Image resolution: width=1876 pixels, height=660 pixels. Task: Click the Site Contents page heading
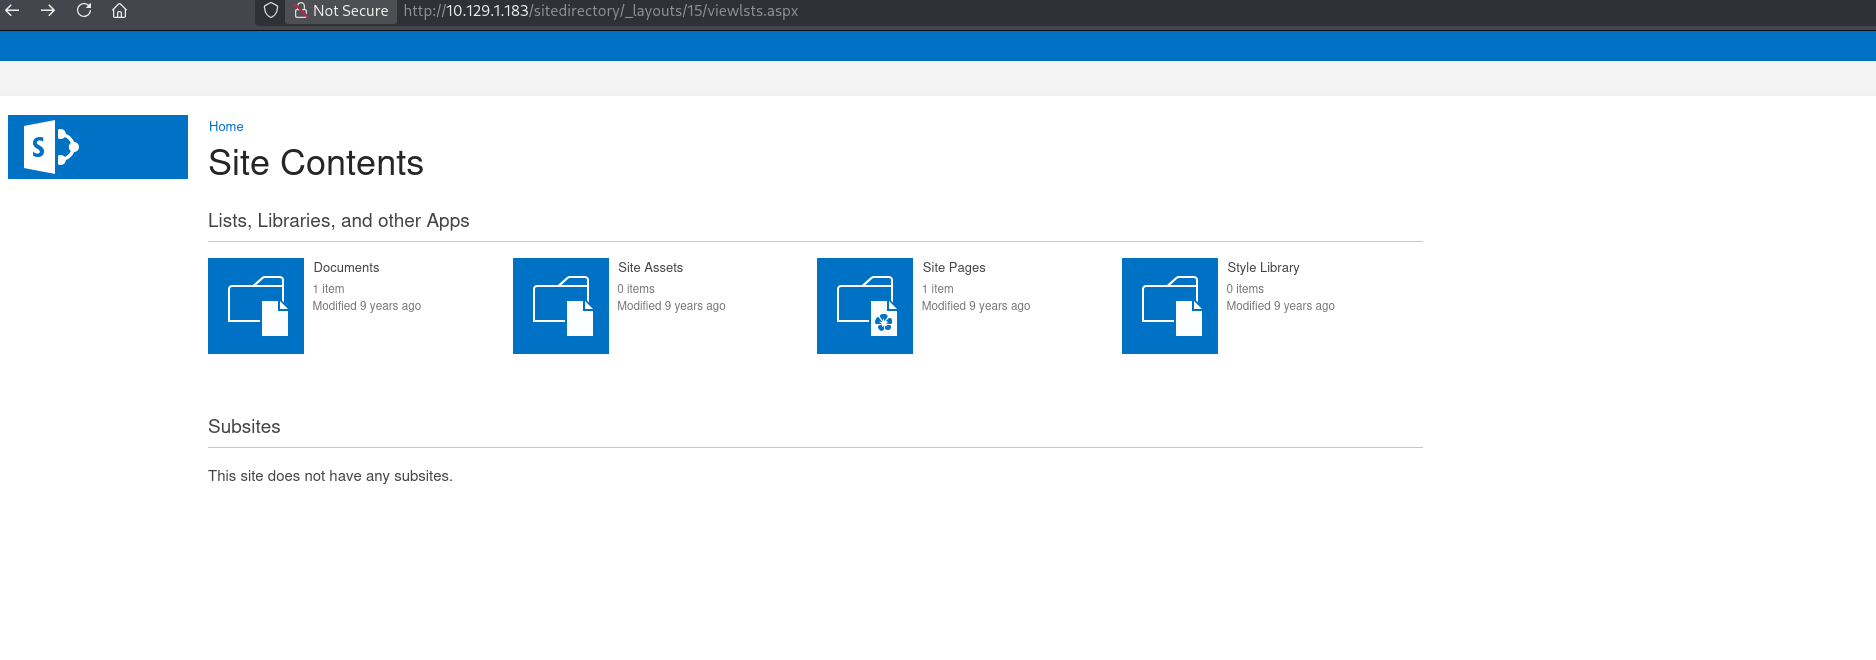[316, 163]
